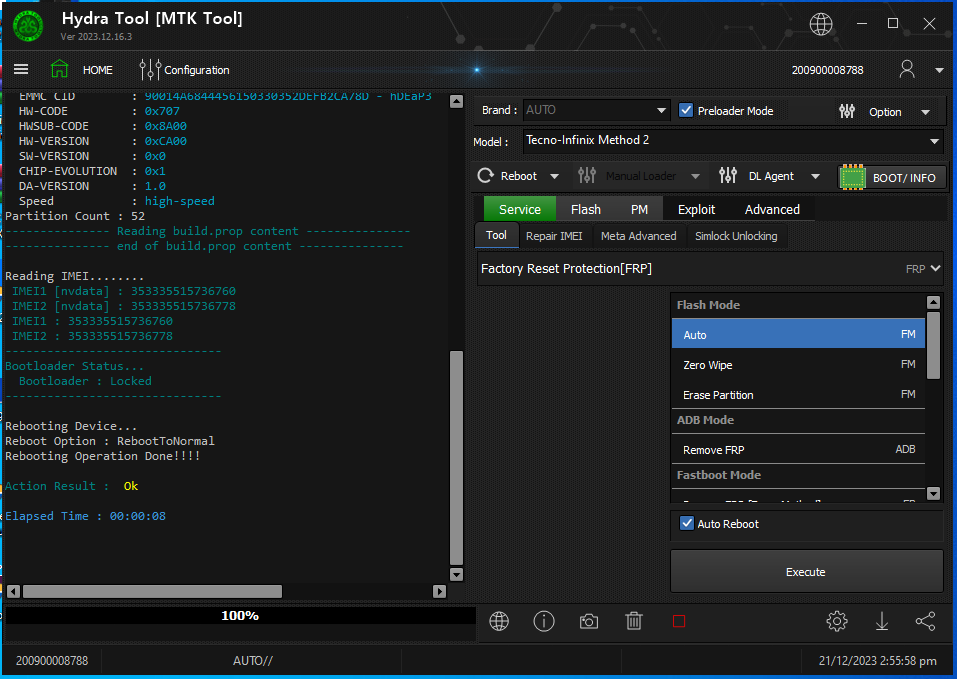957x679 pixels.
Task: Select Auto flash mode option
Action: [x=798, y=334]
